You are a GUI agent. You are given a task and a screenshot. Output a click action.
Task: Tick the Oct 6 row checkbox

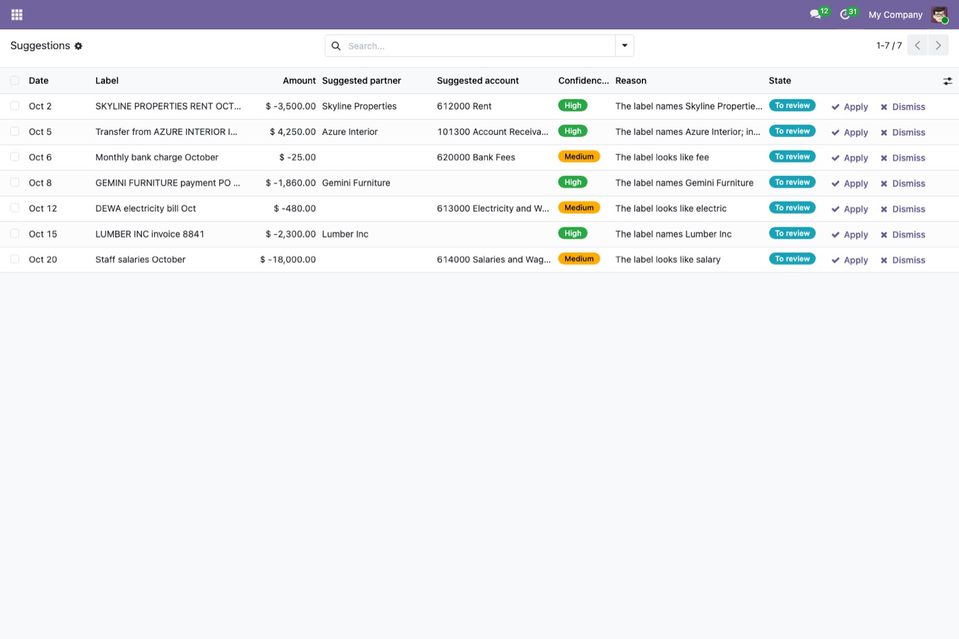click(15, 157)
